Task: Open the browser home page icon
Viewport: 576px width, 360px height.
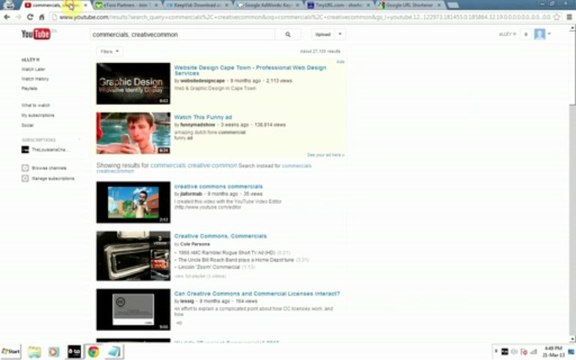Action: [x=42, y=17]
